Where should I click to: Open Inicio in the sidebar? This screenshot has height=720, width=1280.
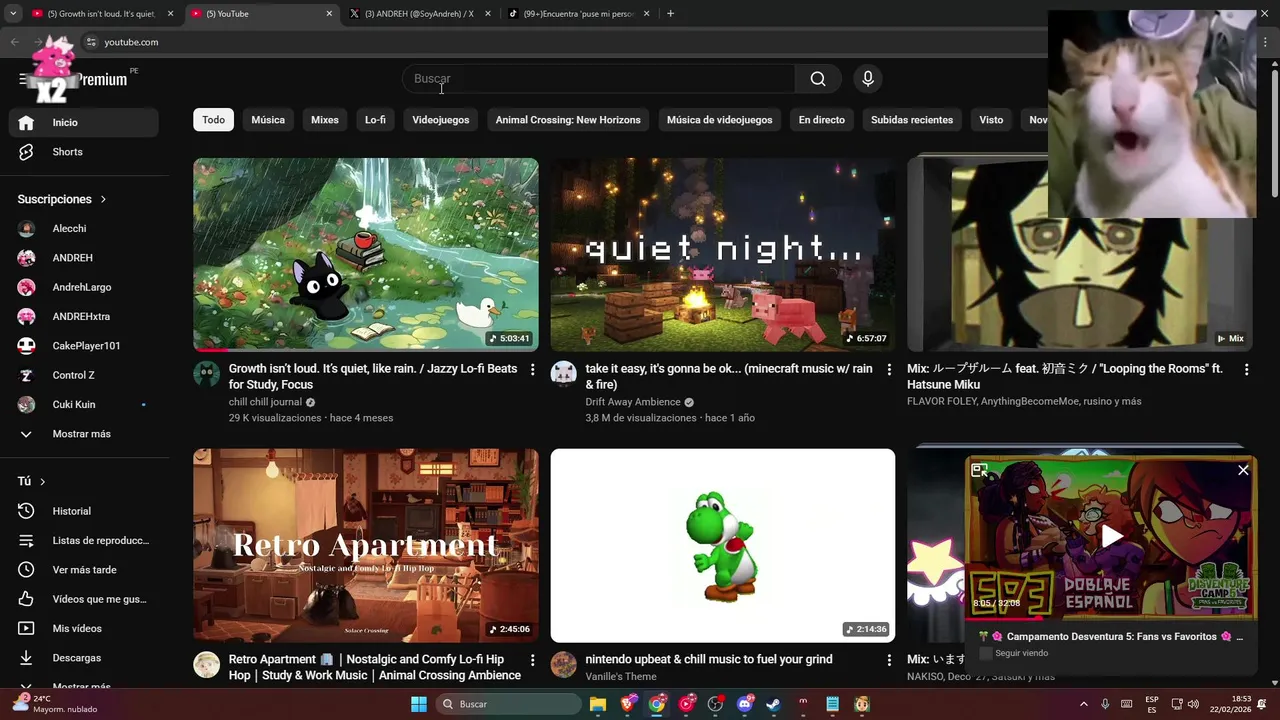(84, 122)
